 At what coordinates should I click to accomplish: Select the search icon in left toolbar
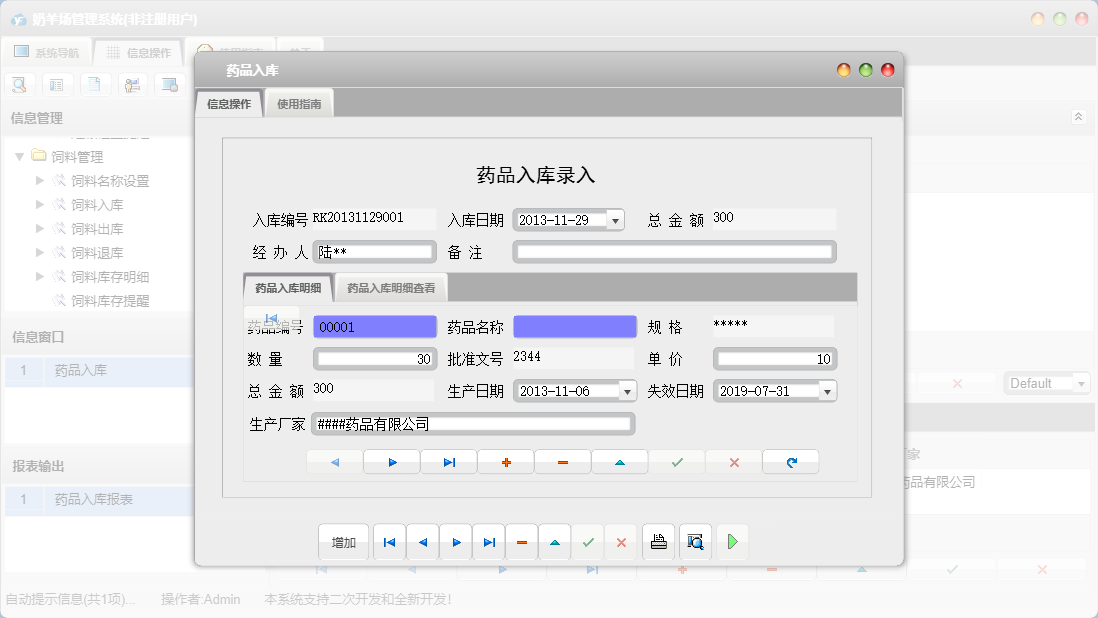coord(20,84)
